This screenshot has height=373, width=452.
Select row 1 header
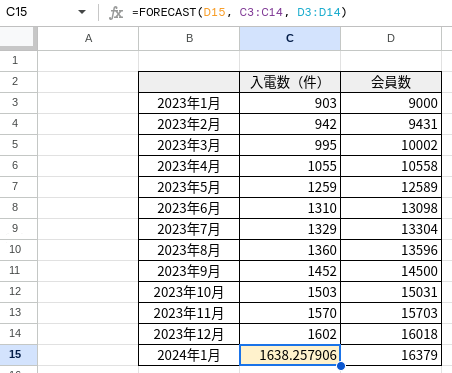18,61
